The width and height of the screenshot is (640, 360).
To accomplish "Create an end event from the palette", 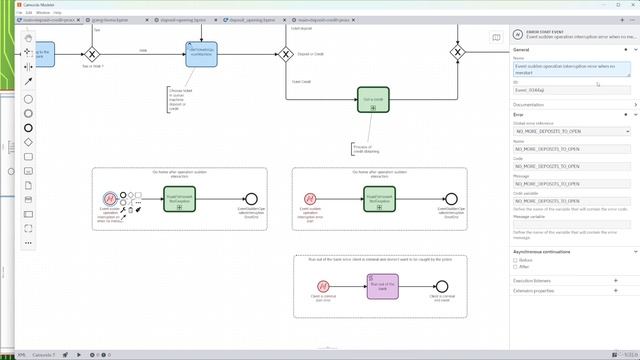I will (x=28, y=128).
